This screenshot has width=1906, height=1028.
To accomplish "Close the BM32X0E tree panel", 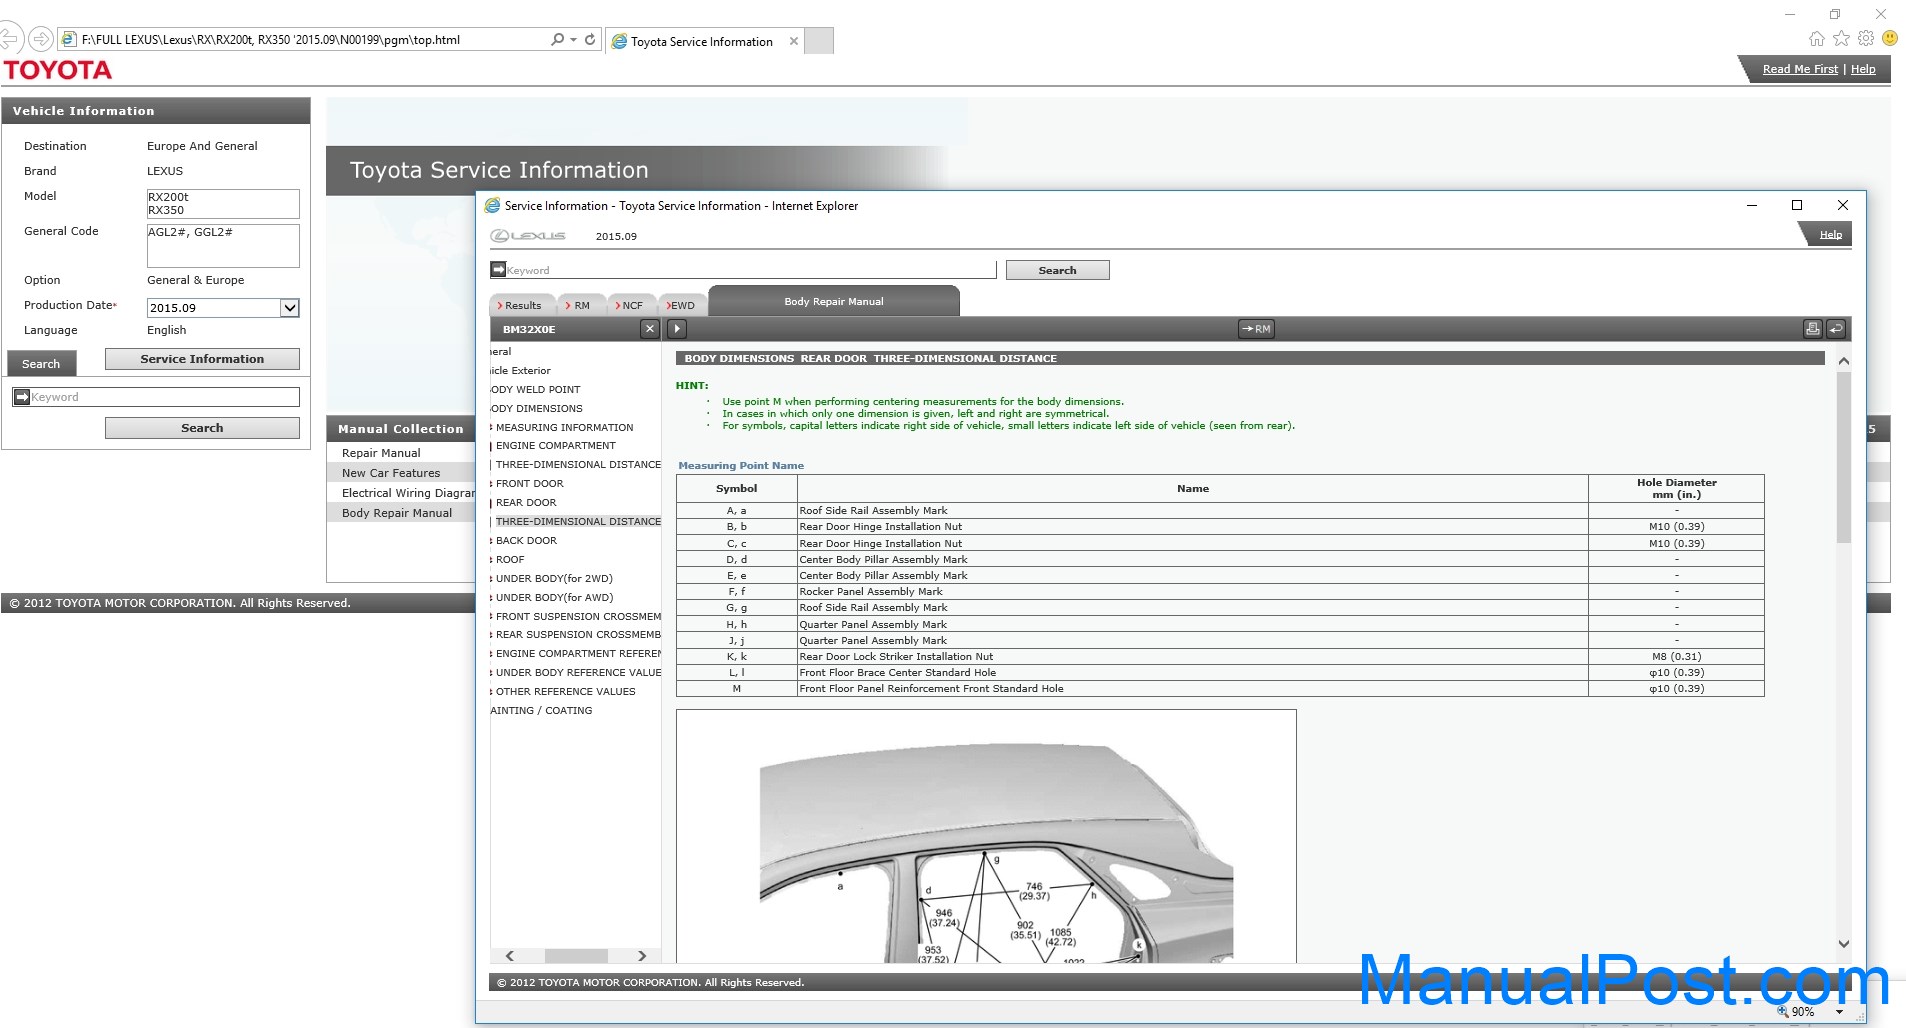I will [x=650, y=329].
